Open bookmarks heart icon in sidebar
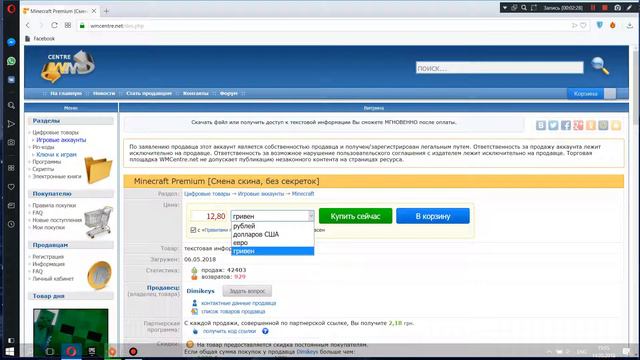 [x=11, y=187]
